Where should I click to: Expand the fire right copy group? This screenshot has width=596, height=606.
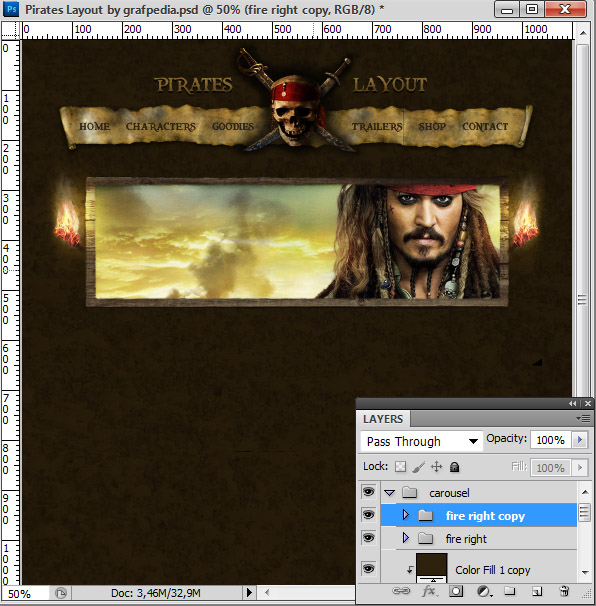pos(405,515)
